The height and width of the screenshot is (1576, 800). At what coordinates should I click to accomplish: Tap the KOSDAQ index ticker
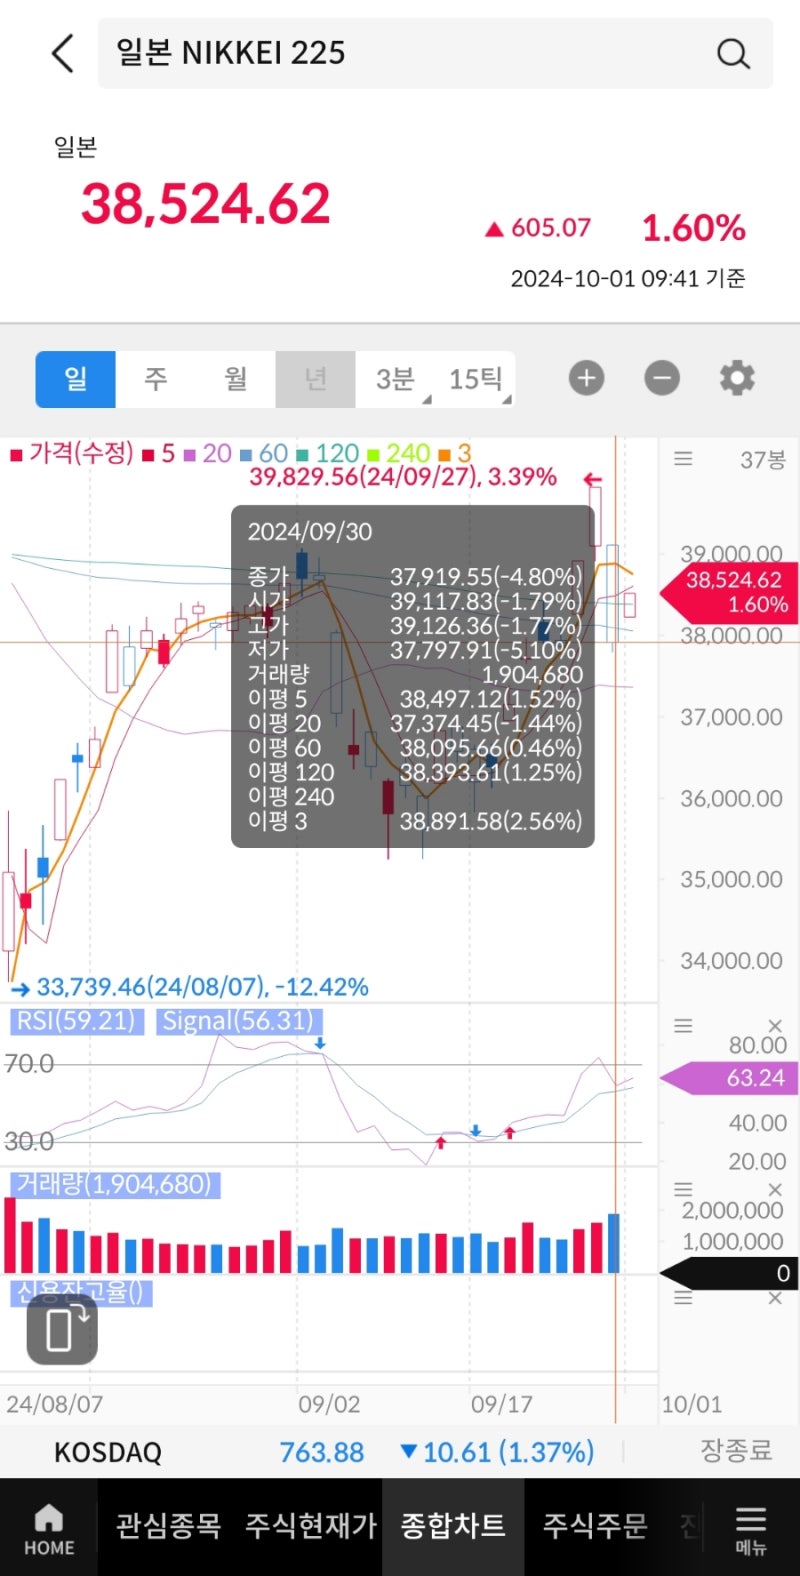108,1452
